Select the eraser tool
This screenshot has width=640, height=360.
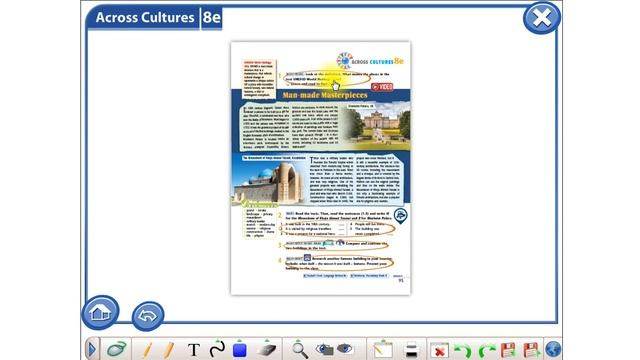click(267, 349)
